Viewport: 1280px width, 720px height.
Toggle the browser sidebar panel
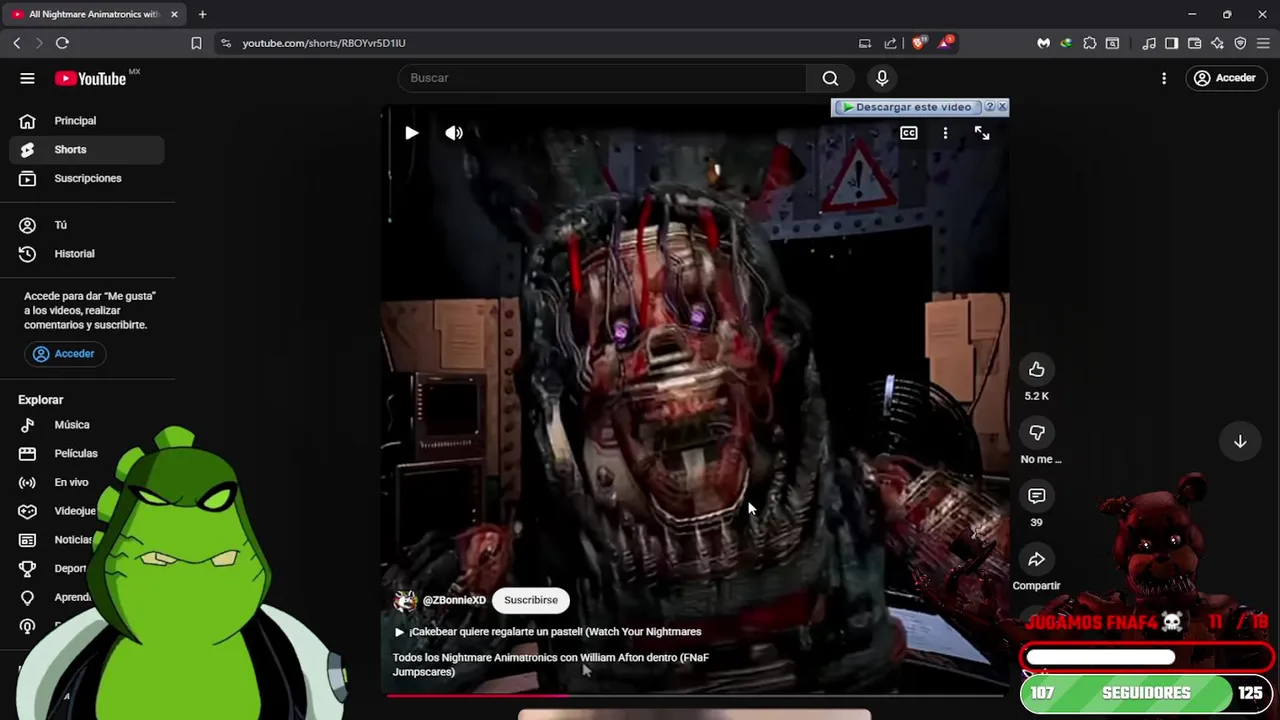coord(1171,43)
